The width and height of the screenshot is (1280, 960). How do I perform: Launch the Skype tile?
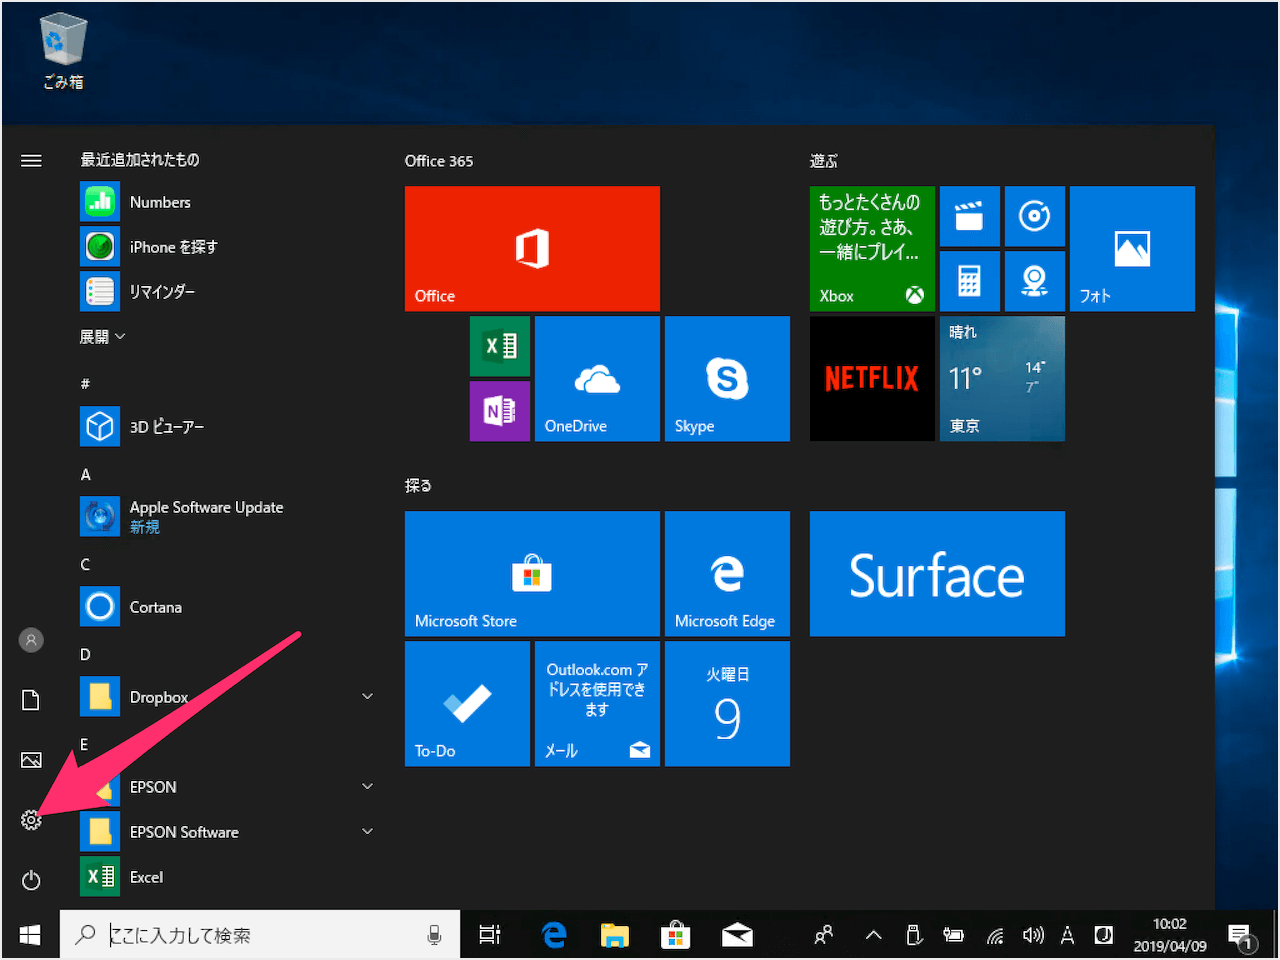(x=727, y=378)
